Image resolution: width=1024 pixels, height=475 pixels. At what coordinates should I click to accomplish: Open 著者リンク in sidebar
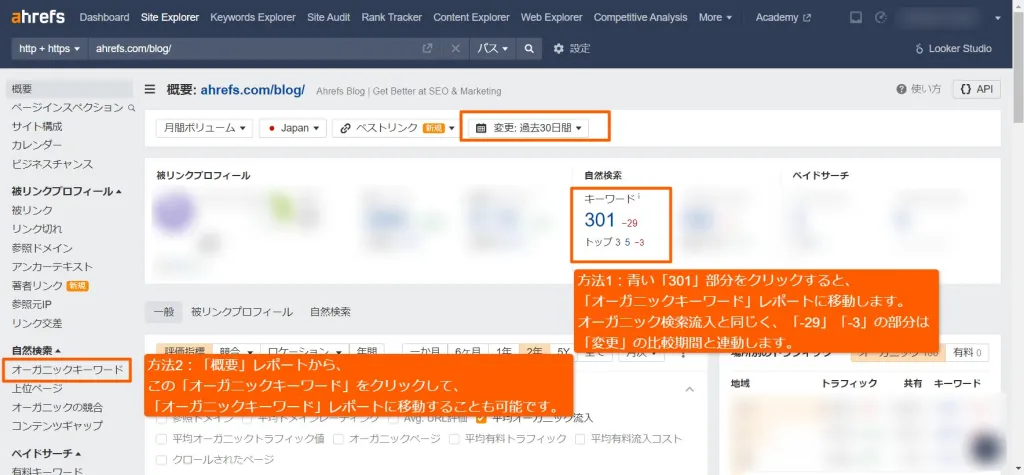coord(37,286)
